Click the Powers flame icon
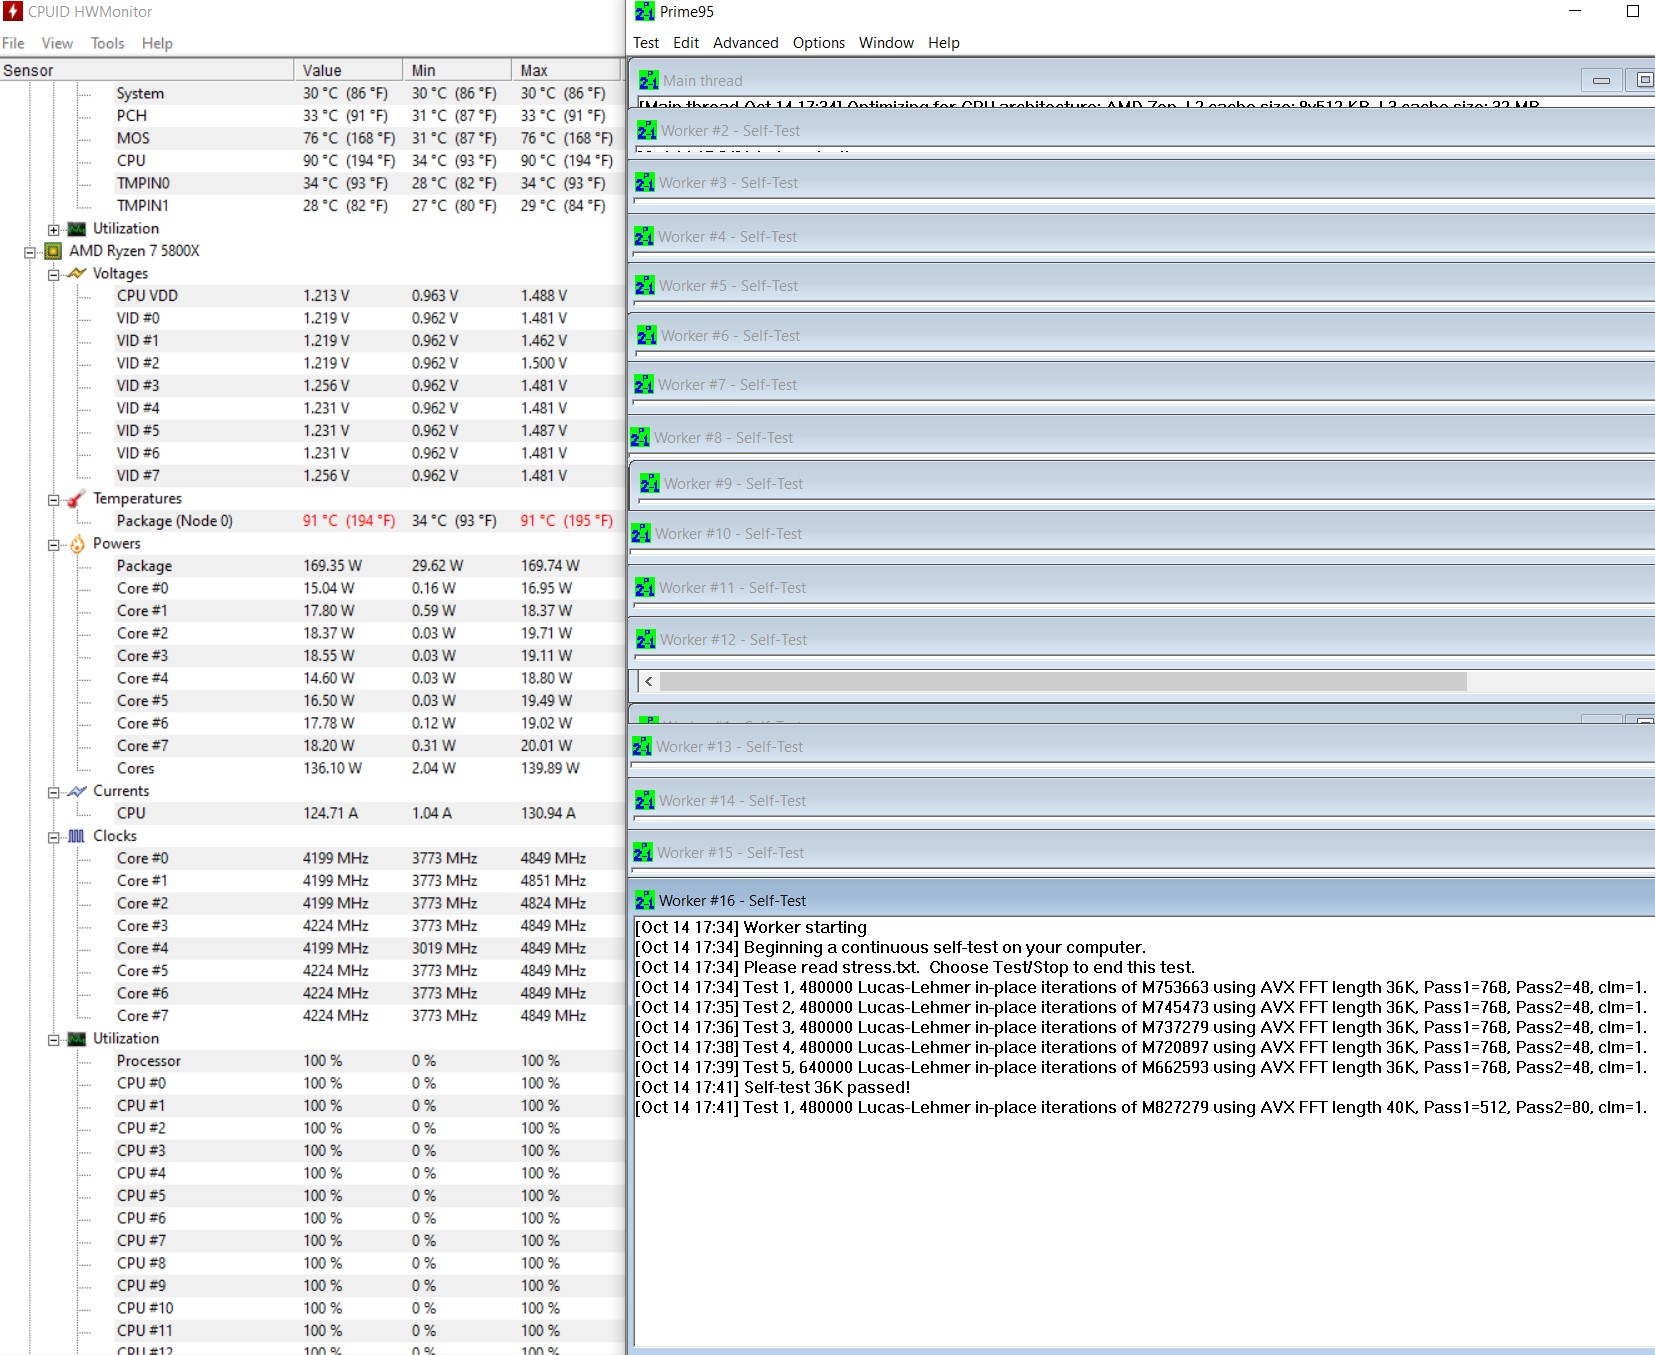 [x=77, y=544]
